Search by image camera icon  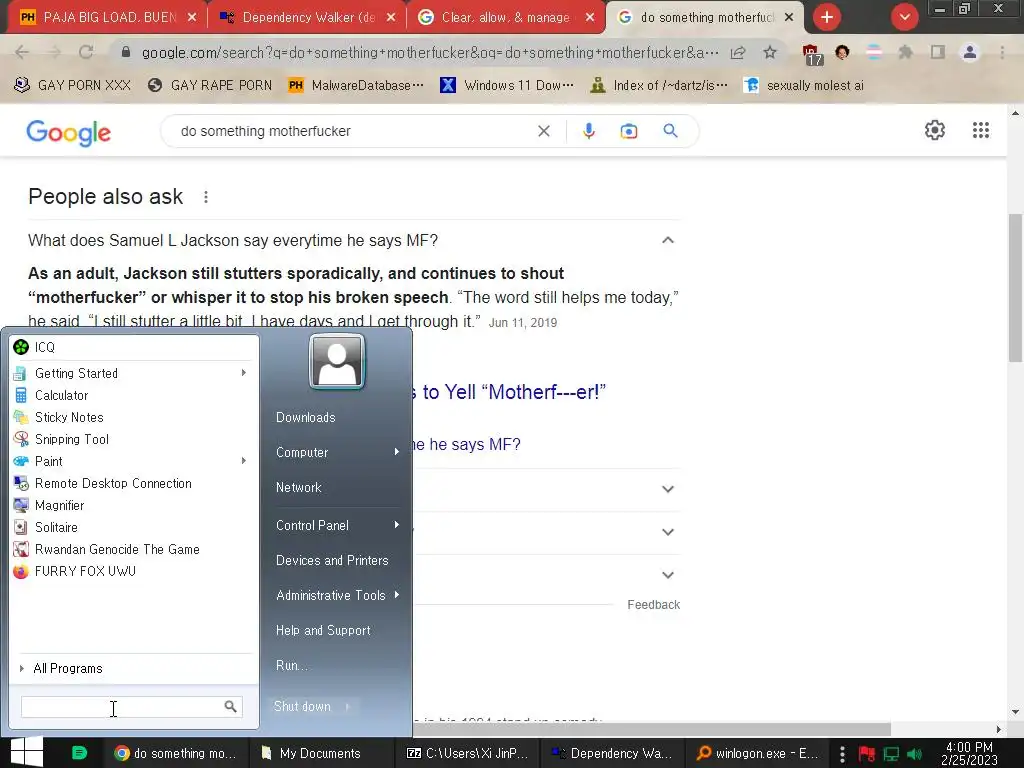(x=628, y=131)
